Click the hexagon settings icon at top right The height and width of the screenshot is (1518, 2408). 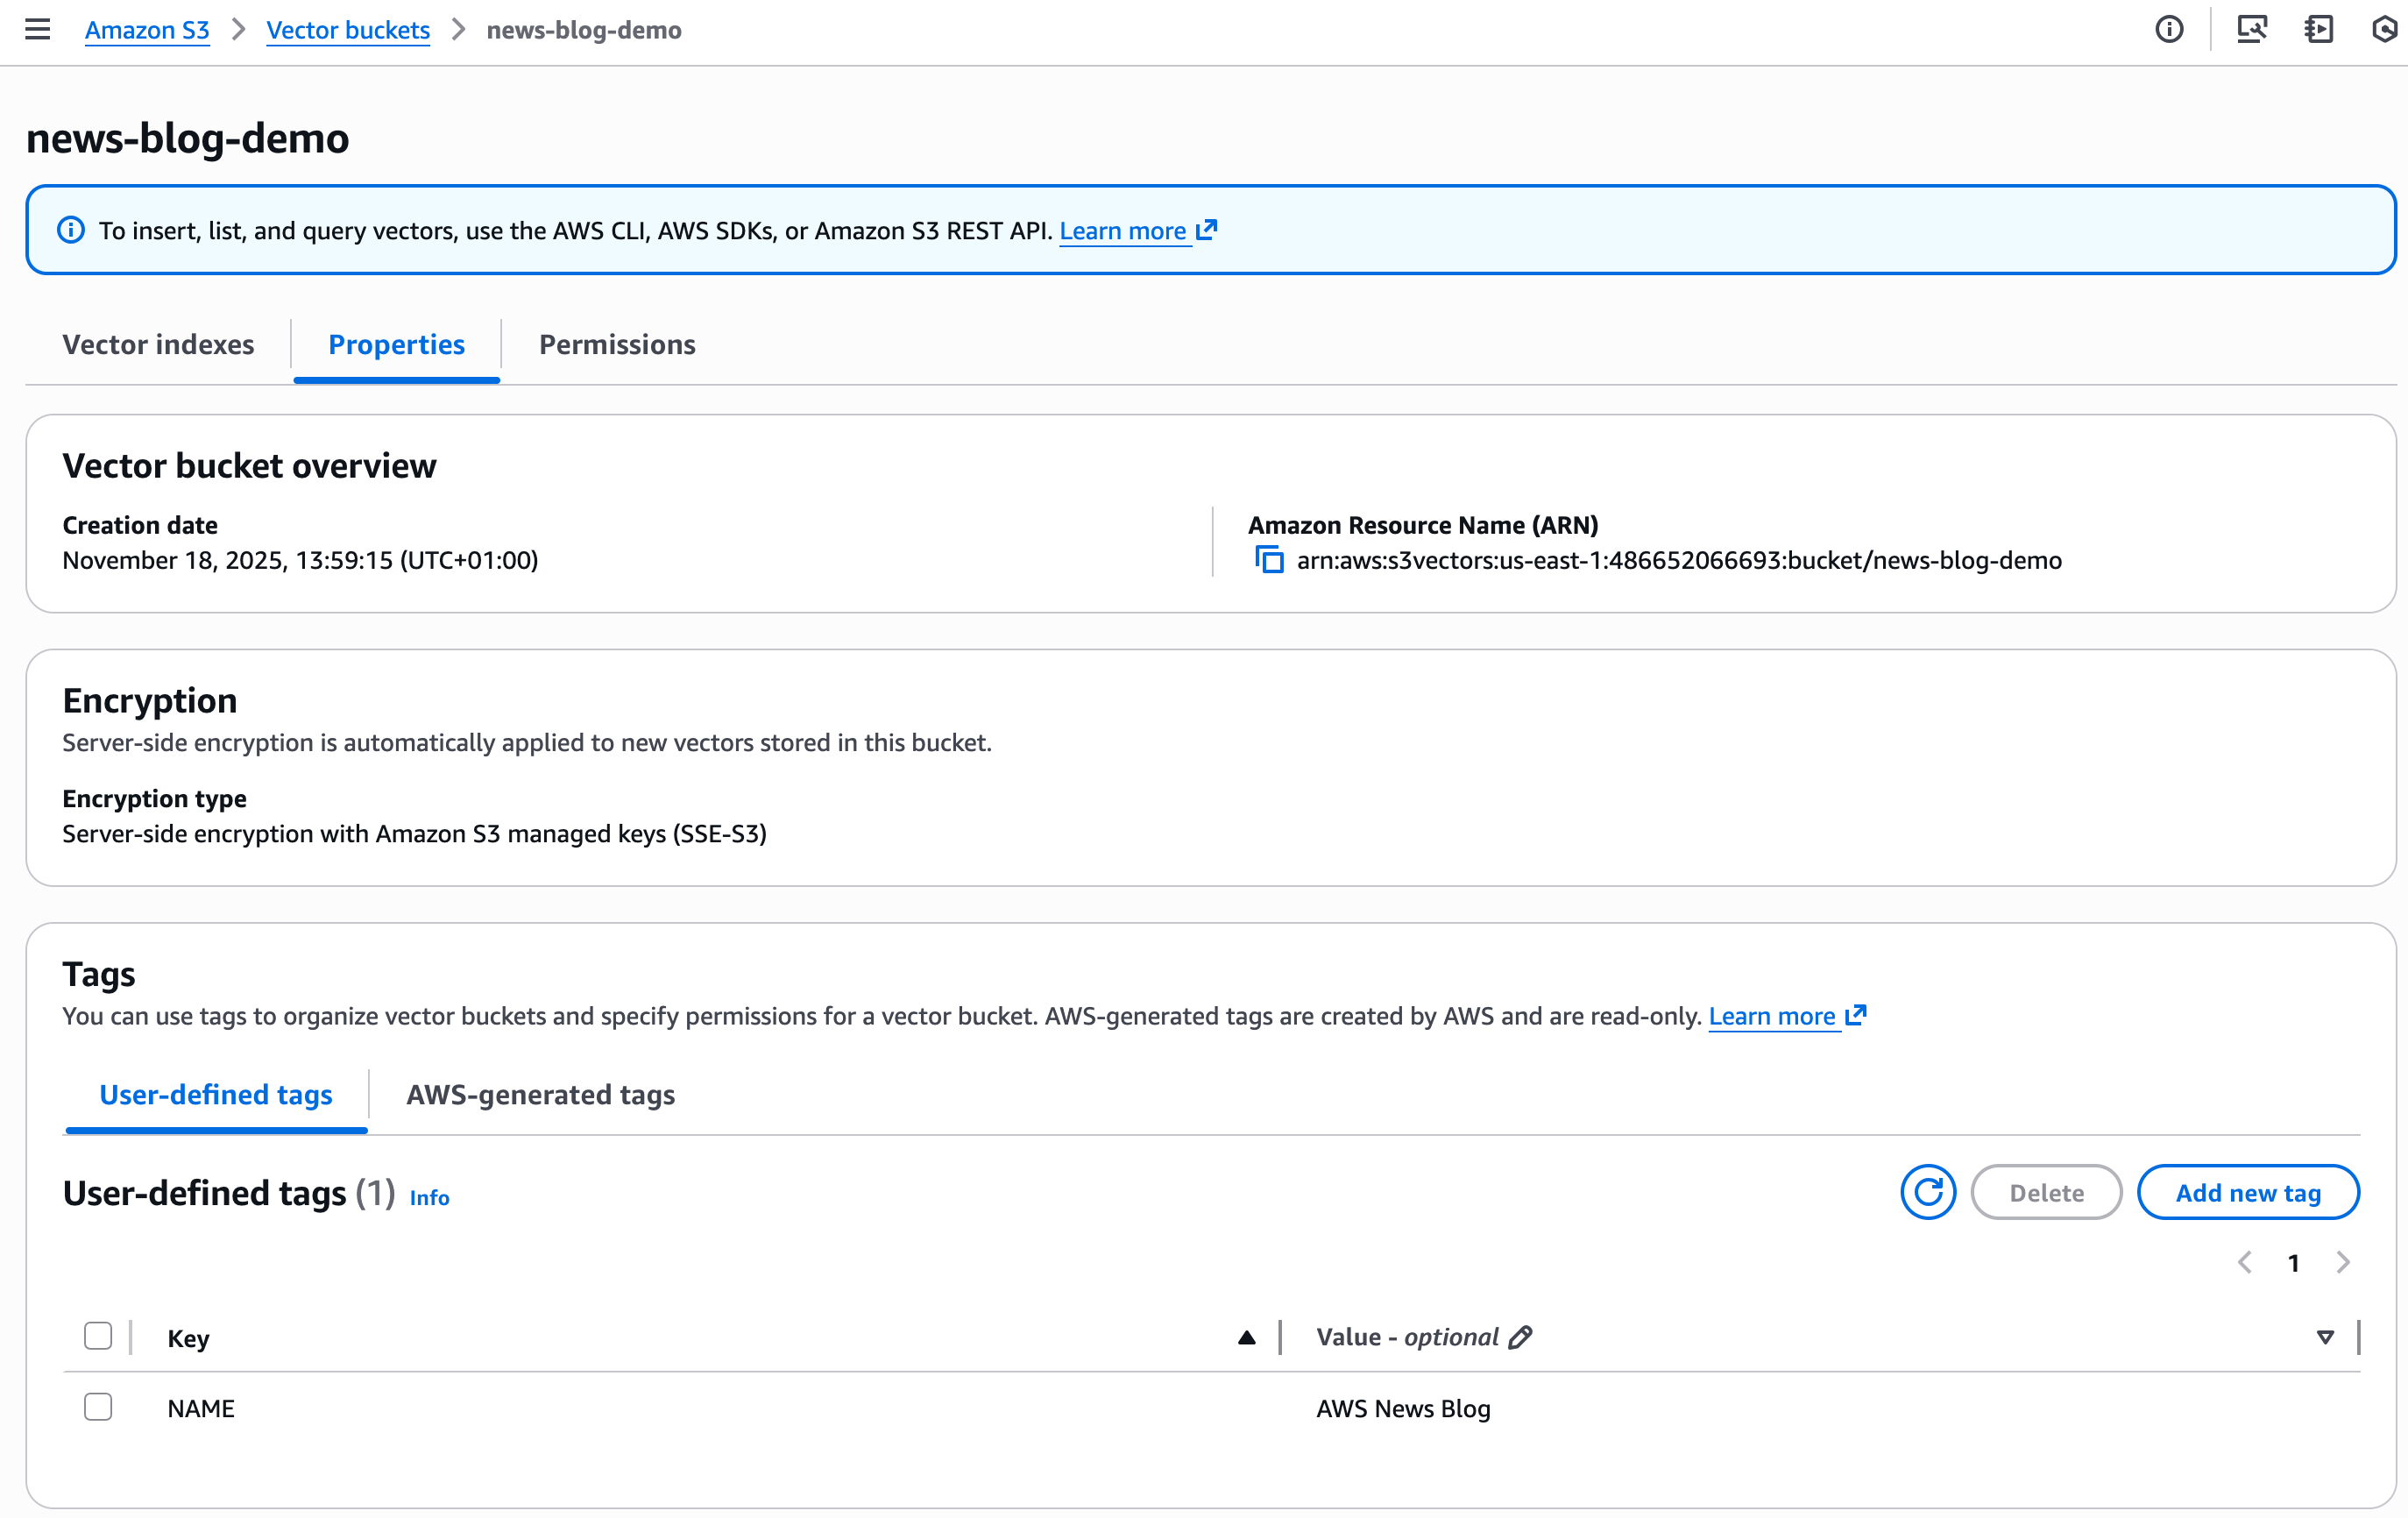coord(2385,30)
